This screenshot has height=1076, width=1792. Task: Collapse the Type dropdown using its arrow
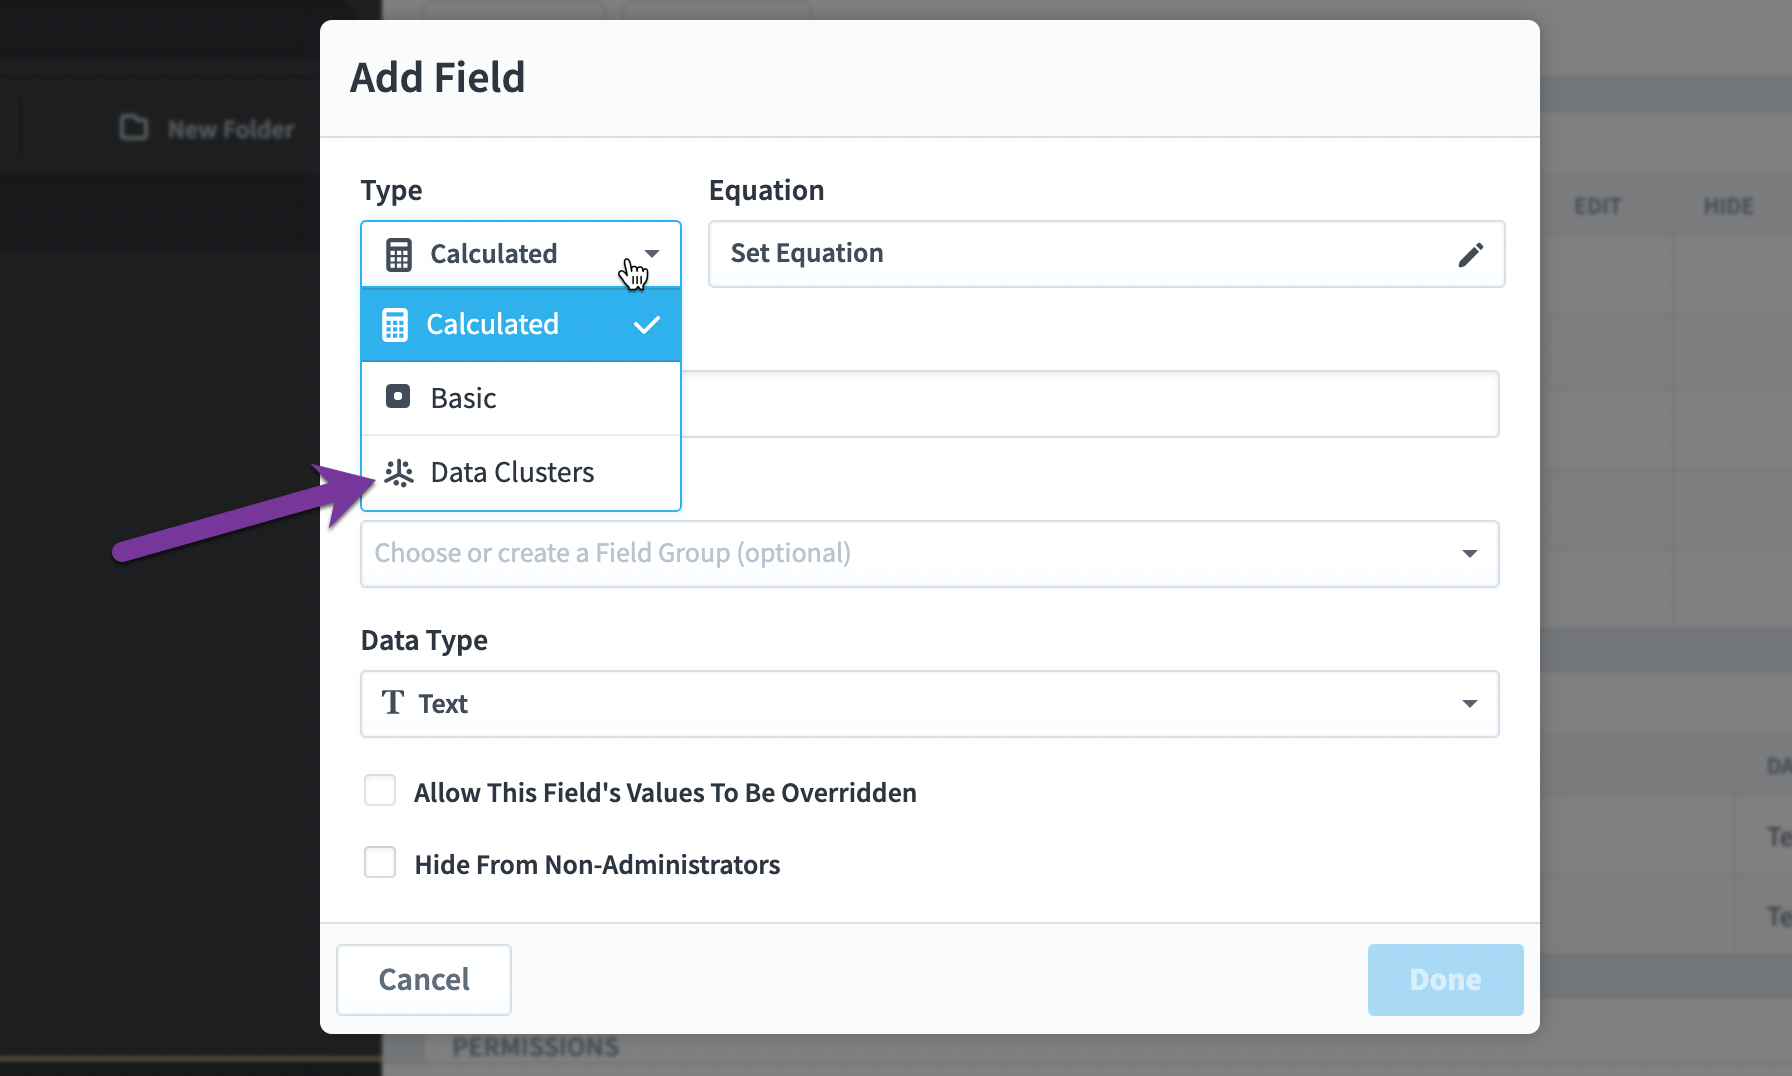coord(652,254)
